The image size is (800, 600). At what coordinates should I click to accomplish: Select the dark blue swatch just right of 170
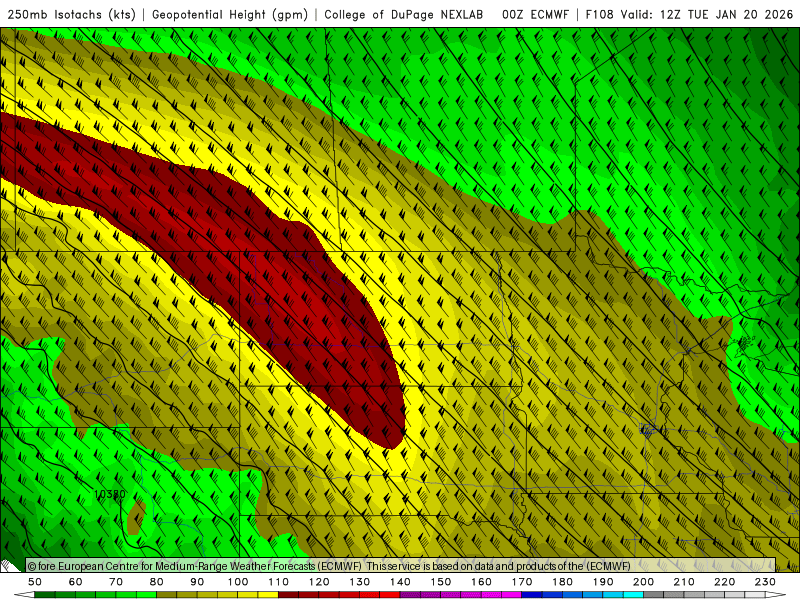(x=532, y=594)
